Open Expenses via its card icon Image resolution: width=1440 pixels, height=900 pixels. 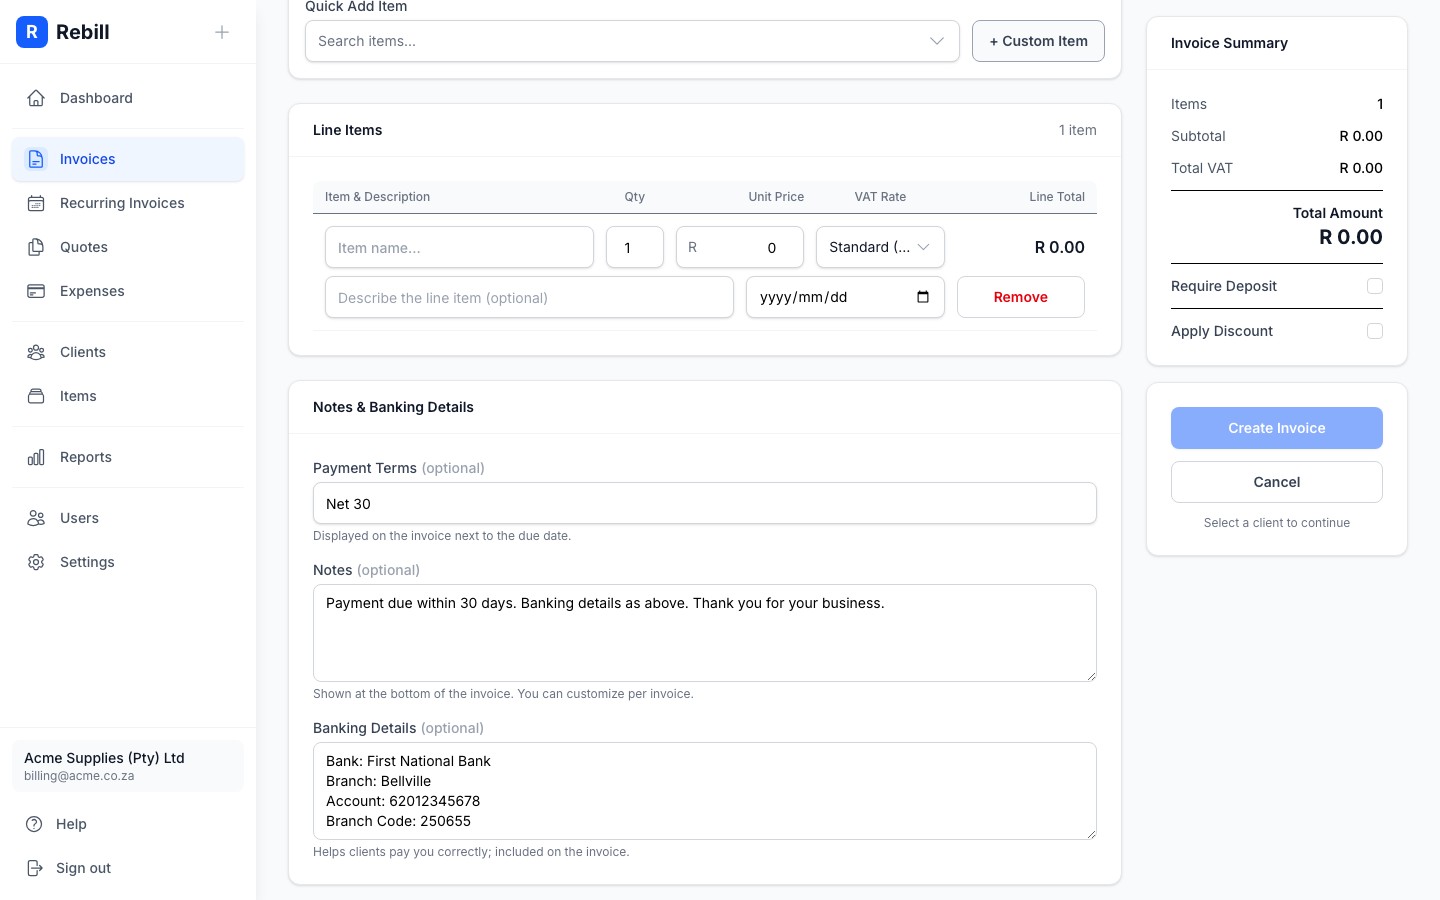click(x=36, y=291)
